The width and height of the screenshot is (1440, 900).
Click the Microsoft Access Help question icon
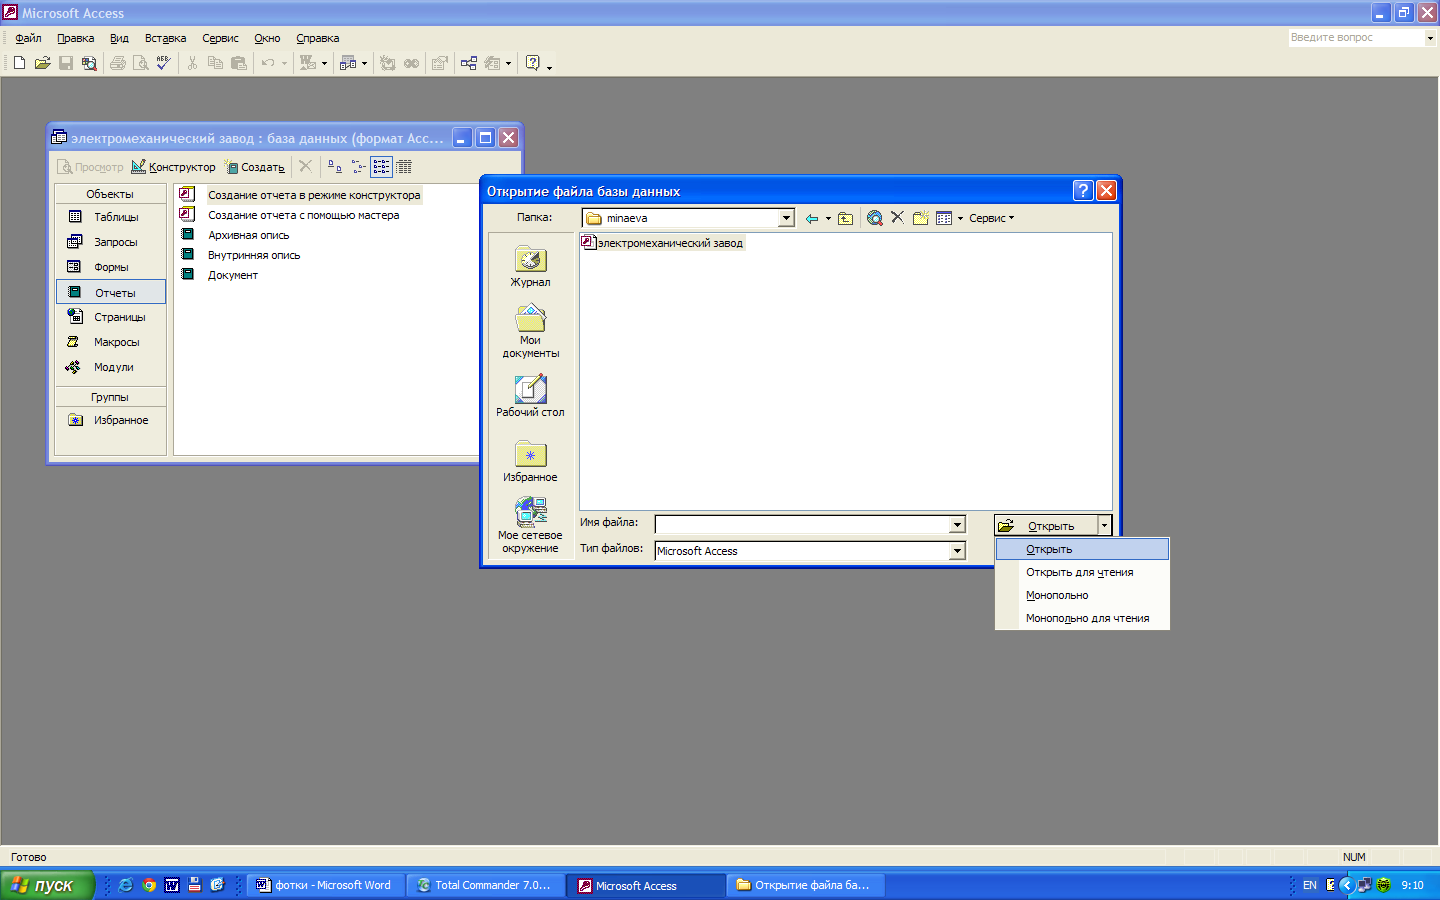coord(533,63)
